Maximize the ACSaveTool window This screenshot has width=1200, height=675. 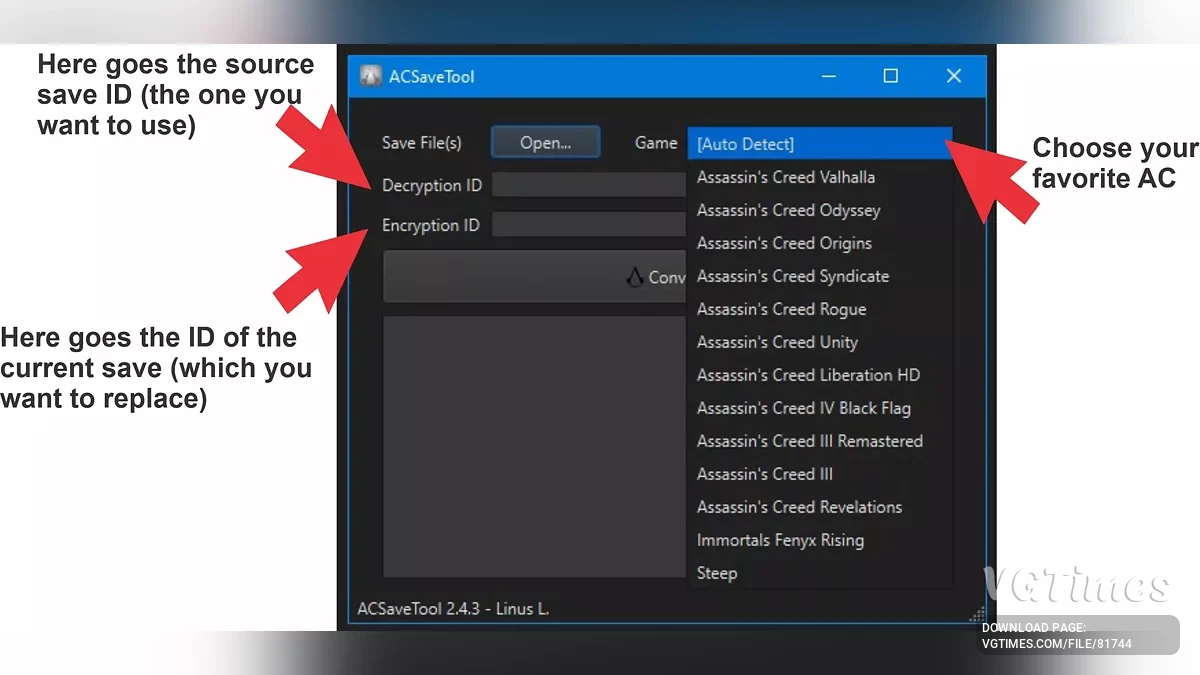pos(890,76)
